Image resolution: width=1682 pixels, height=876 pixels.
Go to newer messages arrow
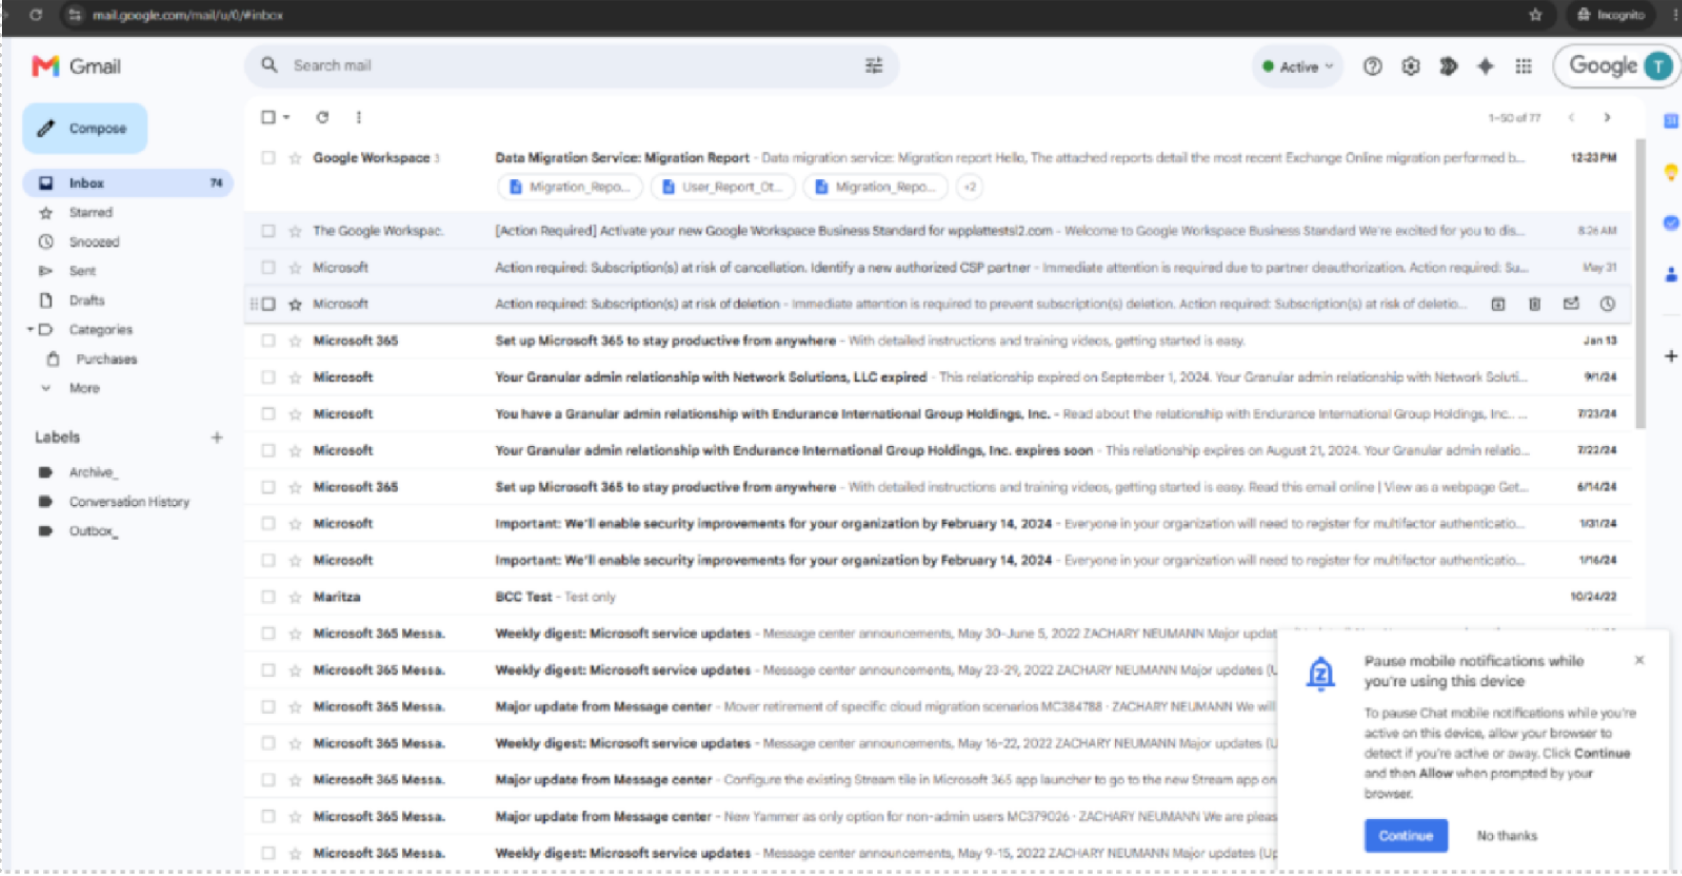pyautogui.click(x=1571, y=117)
